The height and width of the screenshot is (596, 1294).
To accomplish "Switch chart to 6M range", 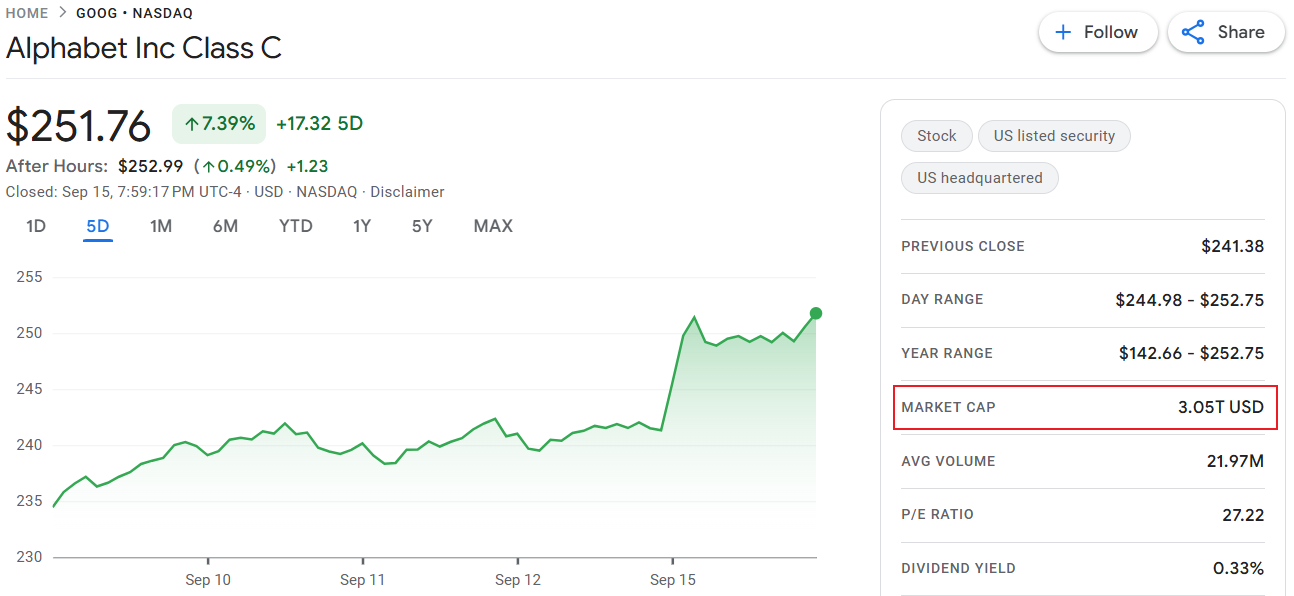I will coord(225,226).
